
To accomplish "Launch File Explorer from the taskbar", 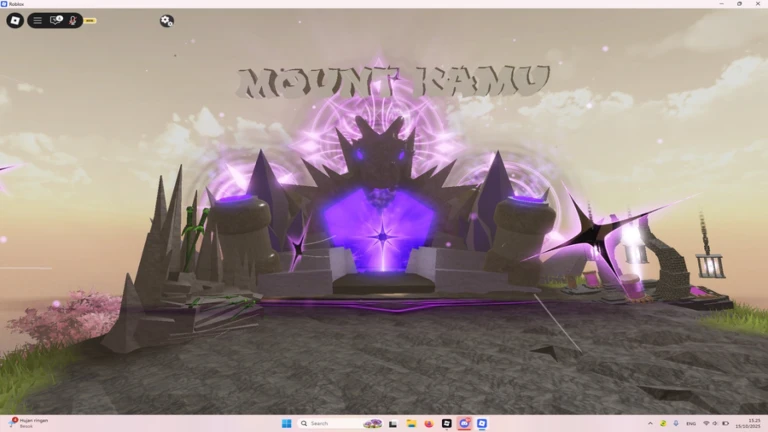I will (411, 423).
